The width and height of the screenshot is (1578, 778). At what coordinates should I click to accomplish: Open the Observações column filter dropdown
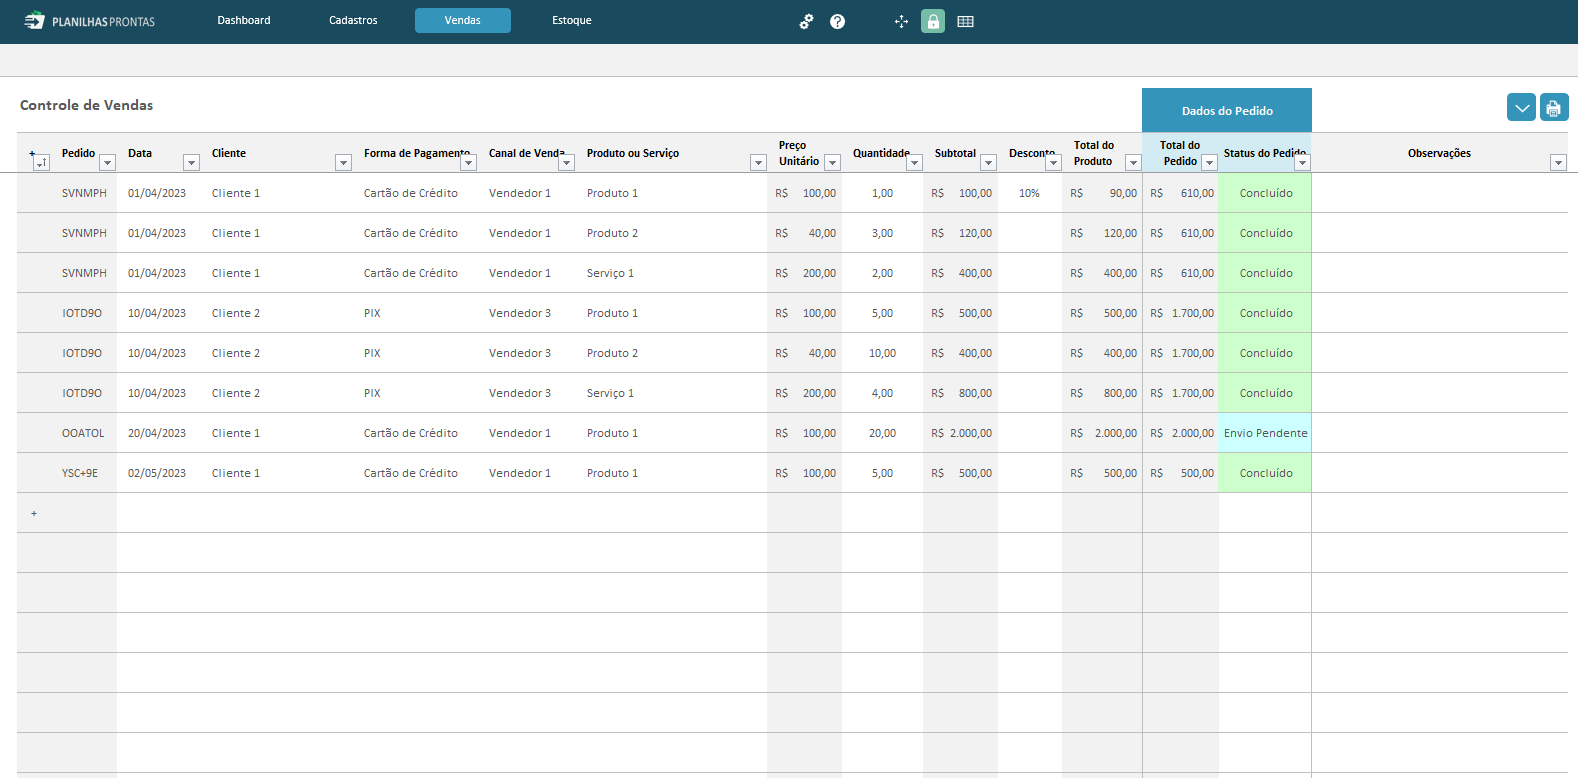(x=1557, y=163)
